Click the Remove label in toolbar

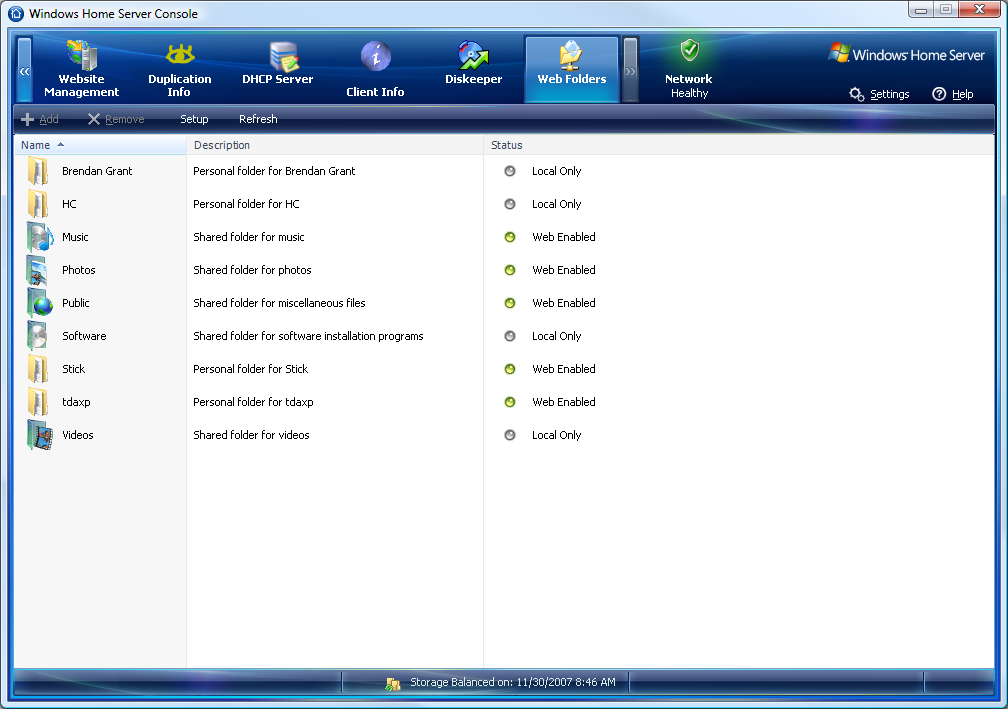tap(125, 119)
